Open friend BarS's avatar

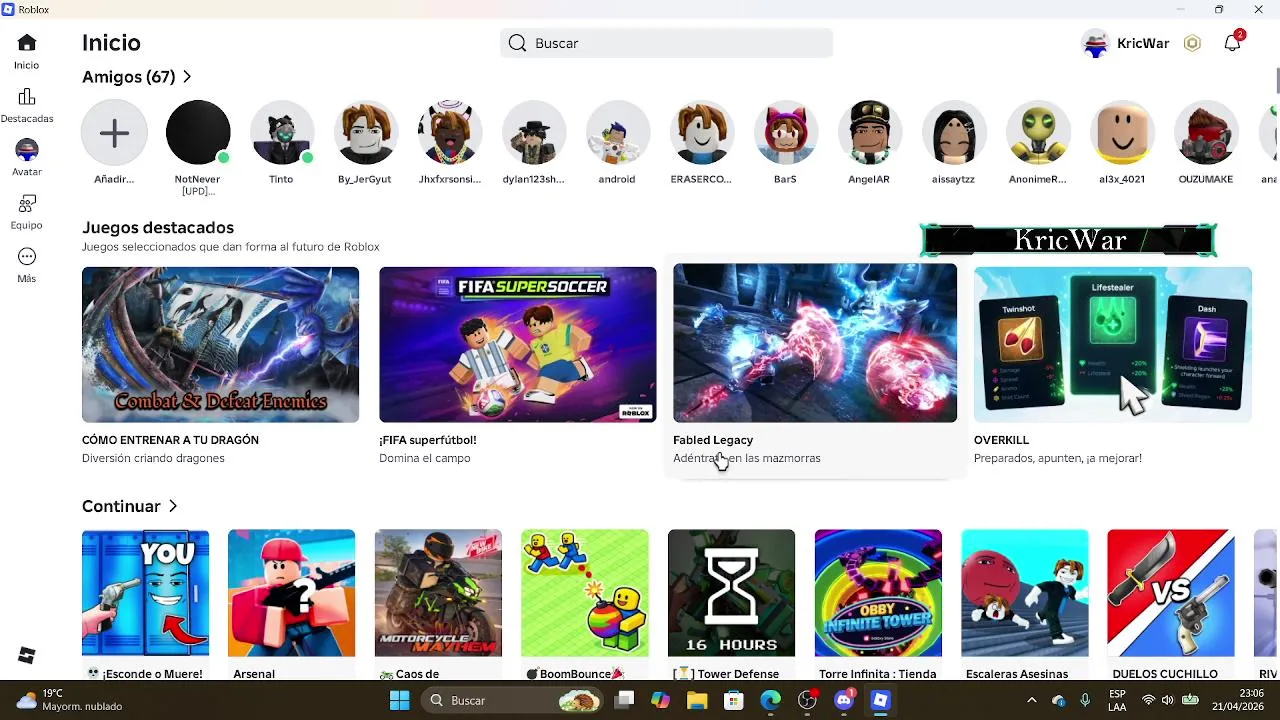click(785, 132)
